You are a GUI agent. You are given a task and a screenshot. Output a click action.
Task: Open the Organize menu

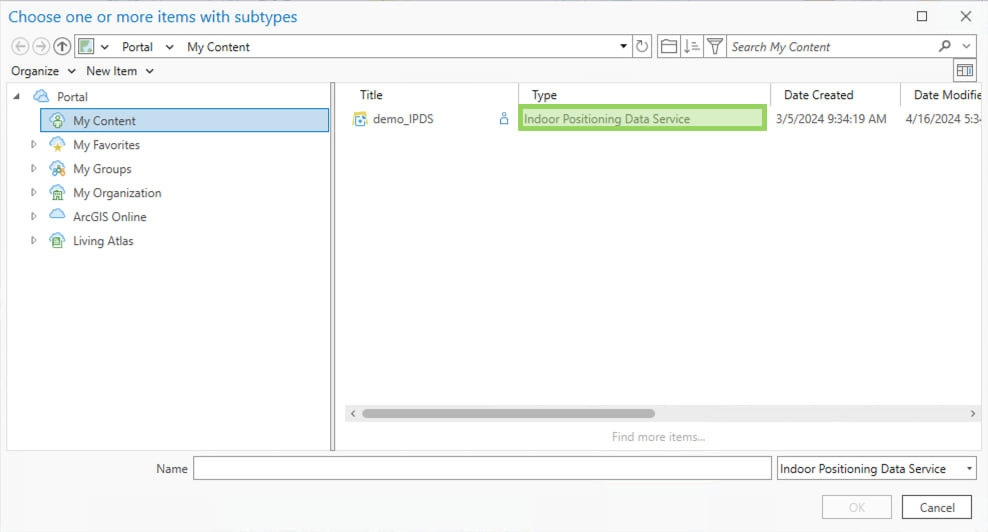[x=43, y=71]
